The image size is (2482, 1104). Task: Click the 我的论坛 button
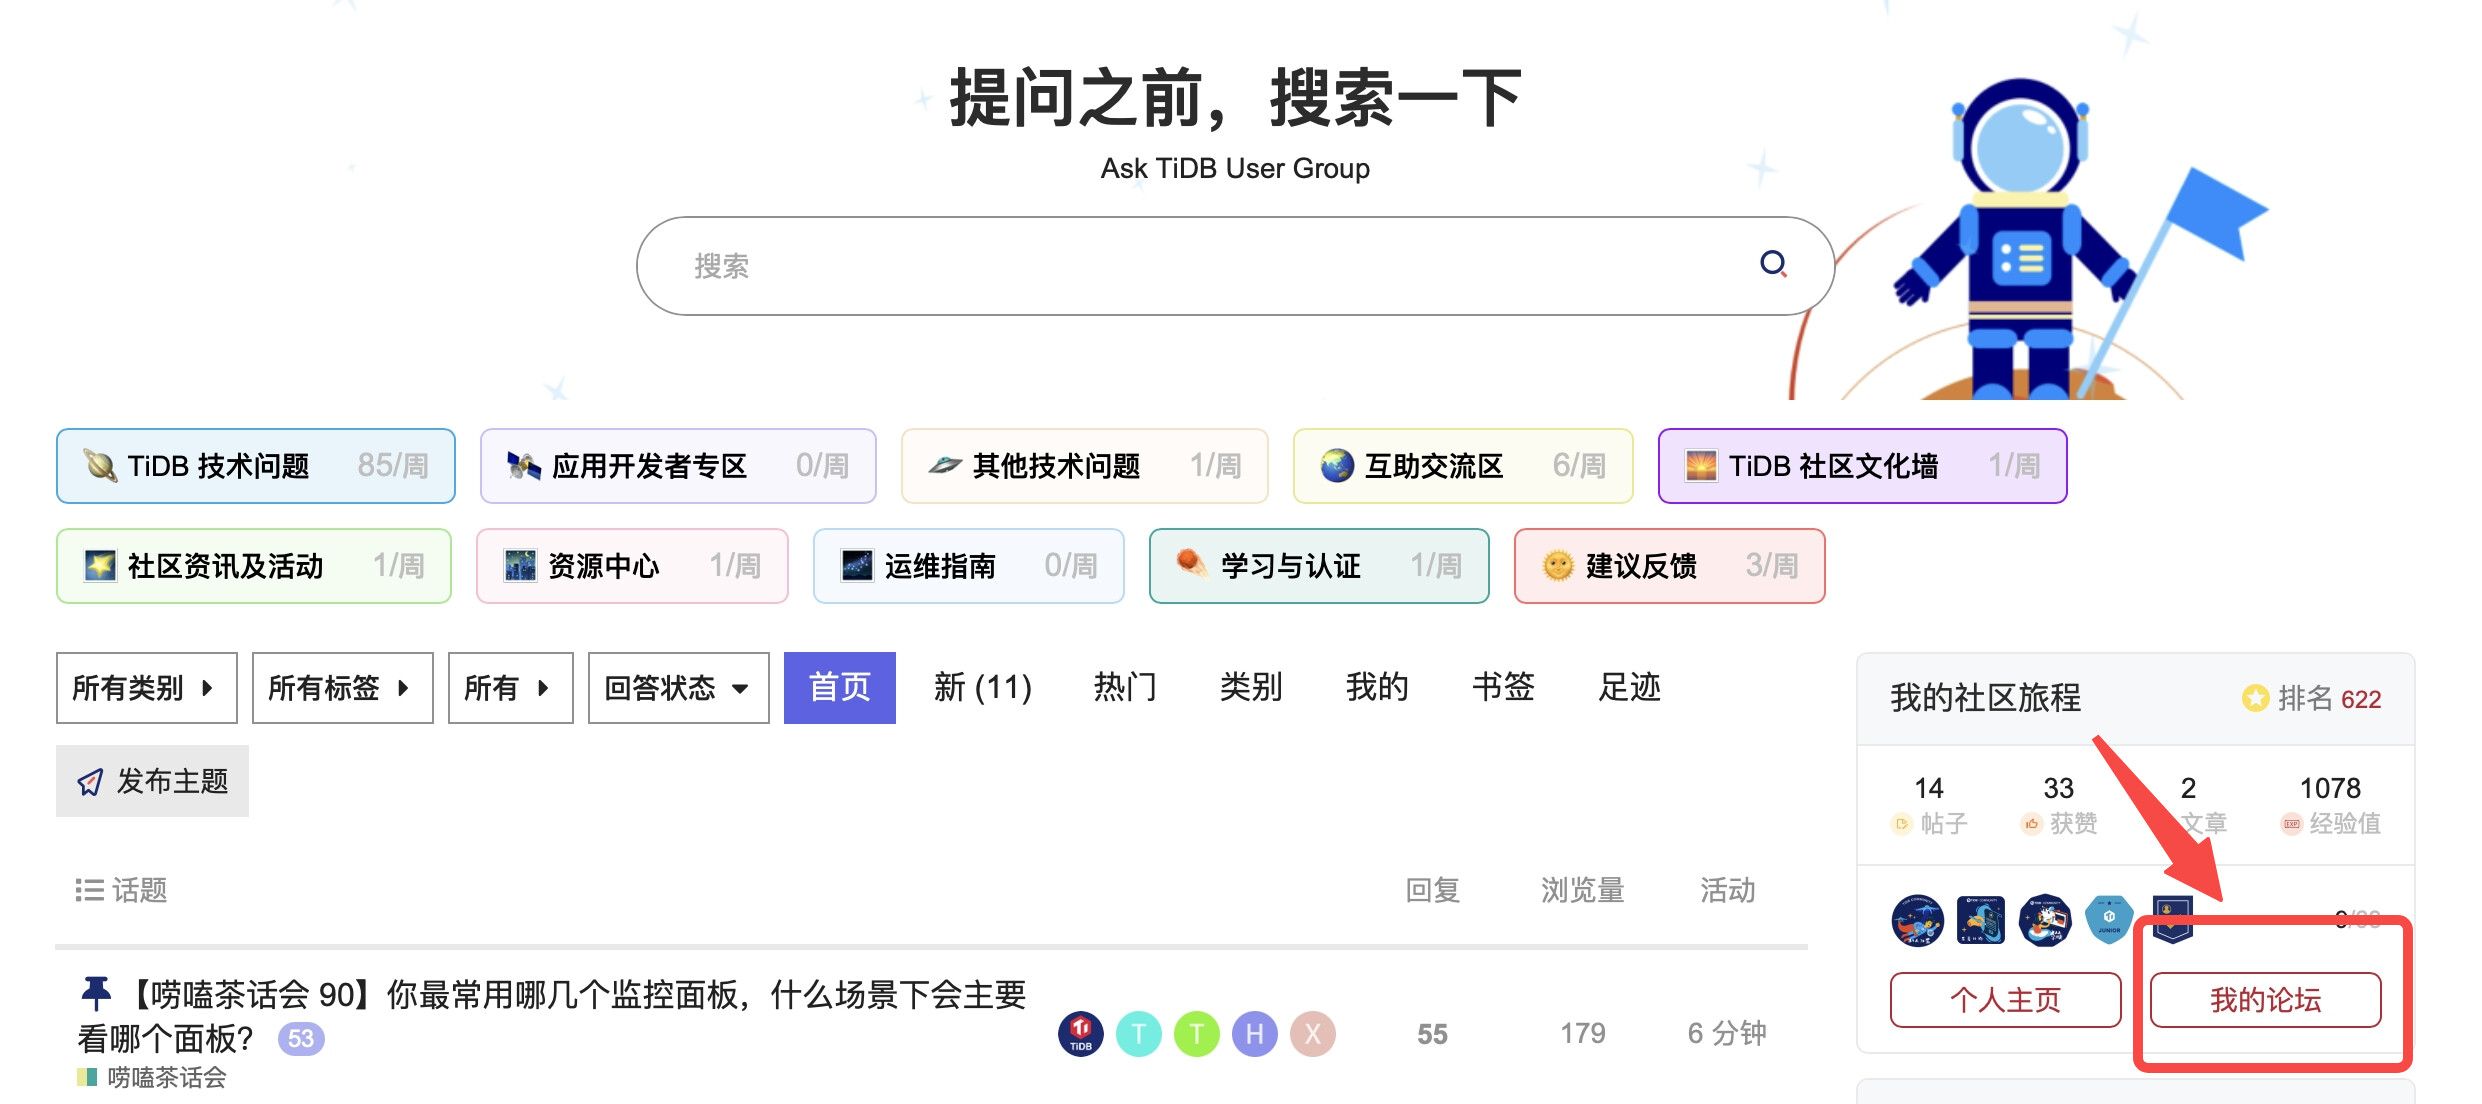(x=2265, y=999)
